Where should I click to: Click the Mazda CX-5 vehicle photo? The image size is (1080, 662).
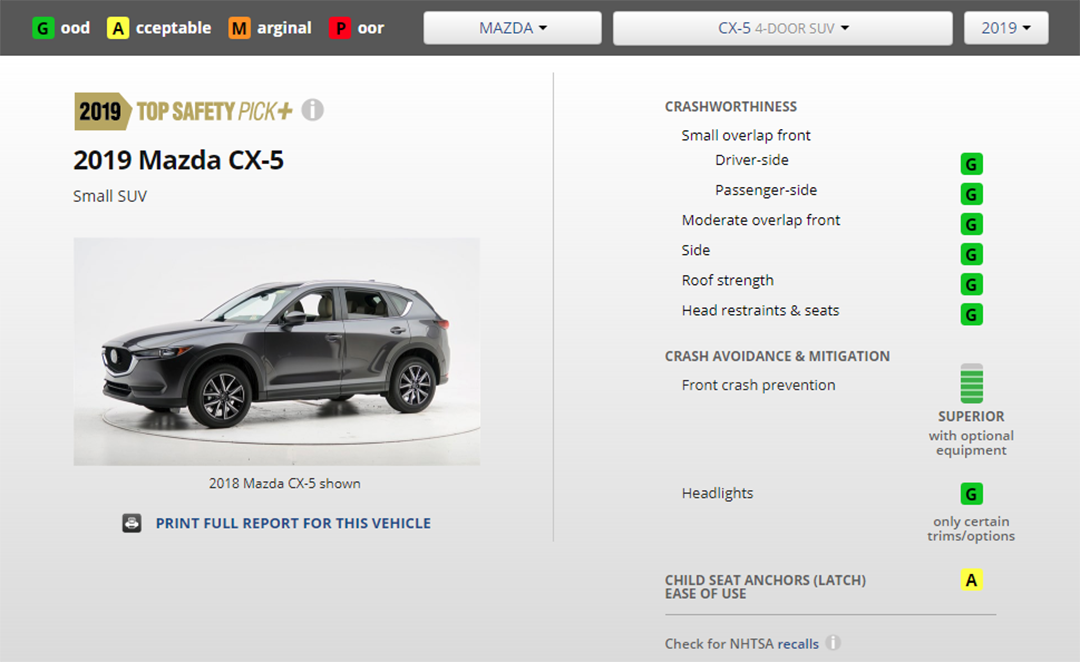(x=276, y=351)
